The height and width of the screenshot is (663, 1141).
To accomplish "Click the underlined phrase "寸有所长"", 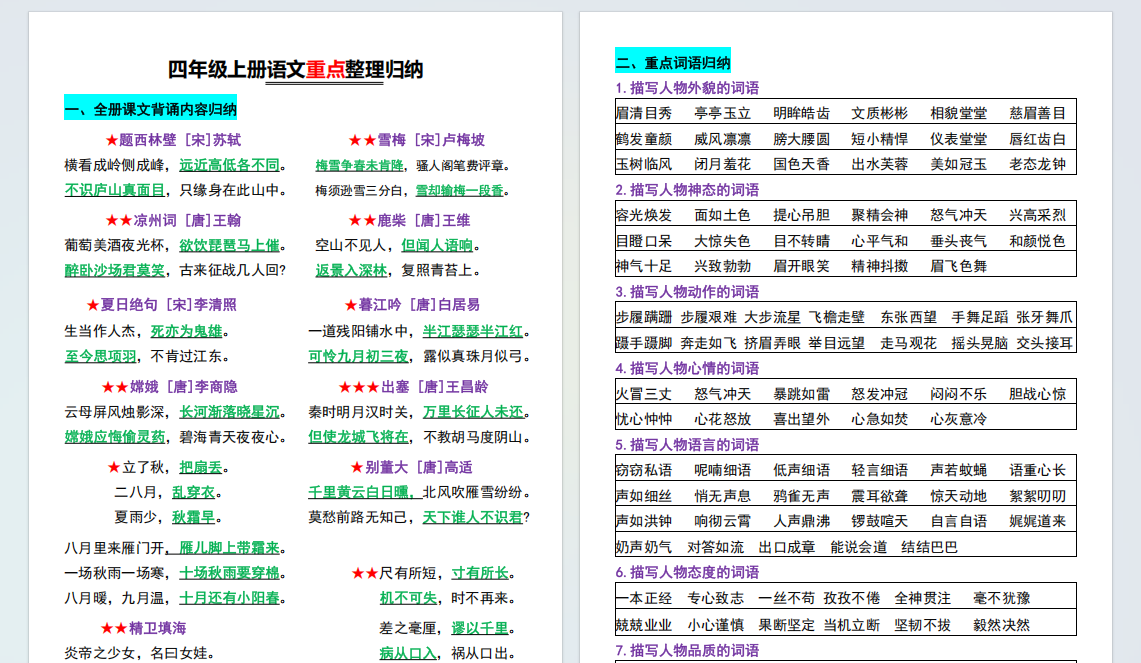I will [x=480, y=573].
